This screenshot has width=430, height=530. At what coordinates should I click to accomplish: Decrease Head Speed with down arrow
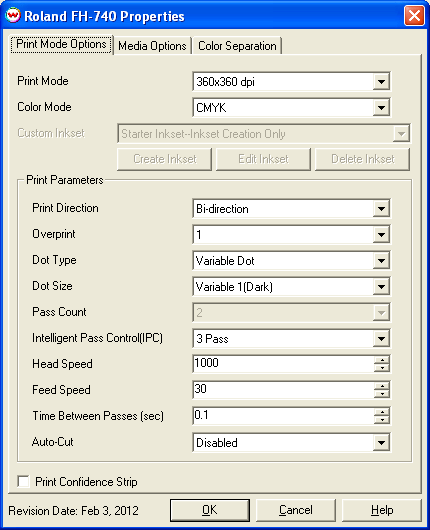[382, 368]
